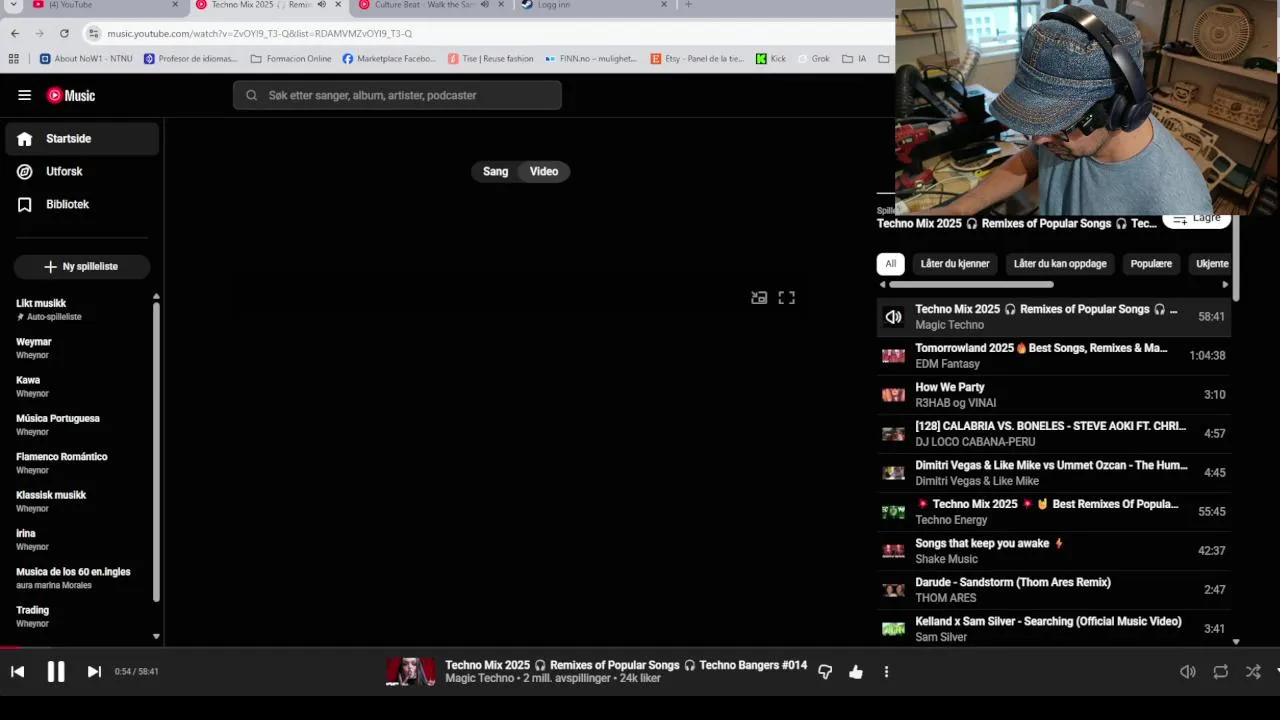
Task: Select Låter du kan oppdage filter chip
Action: pos(1060,264)
